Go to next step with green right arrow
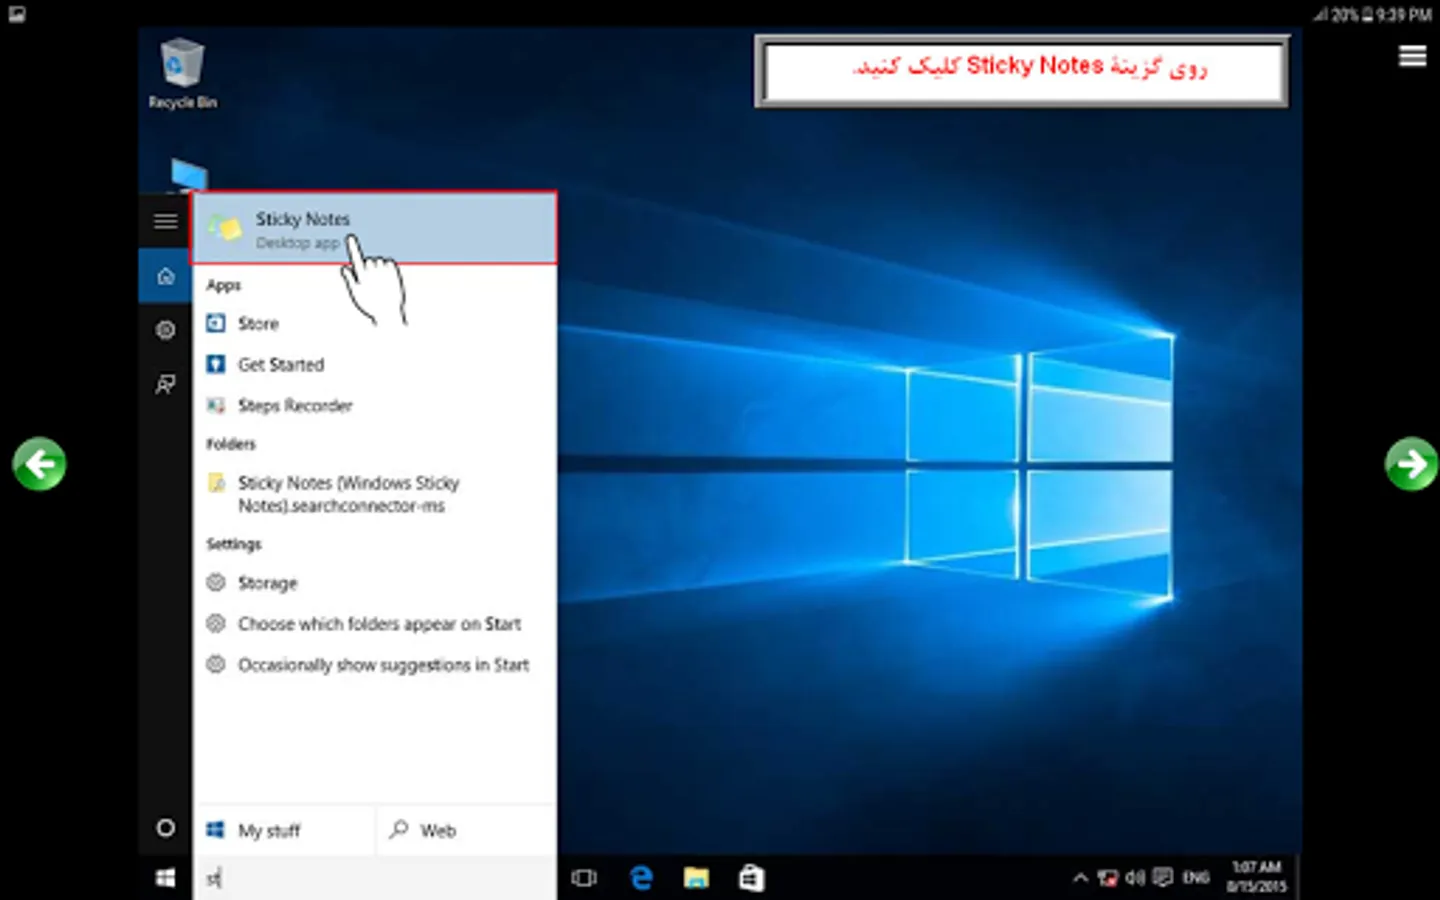Screen dimensions: 1440x900 click(x=1411, y=463)
